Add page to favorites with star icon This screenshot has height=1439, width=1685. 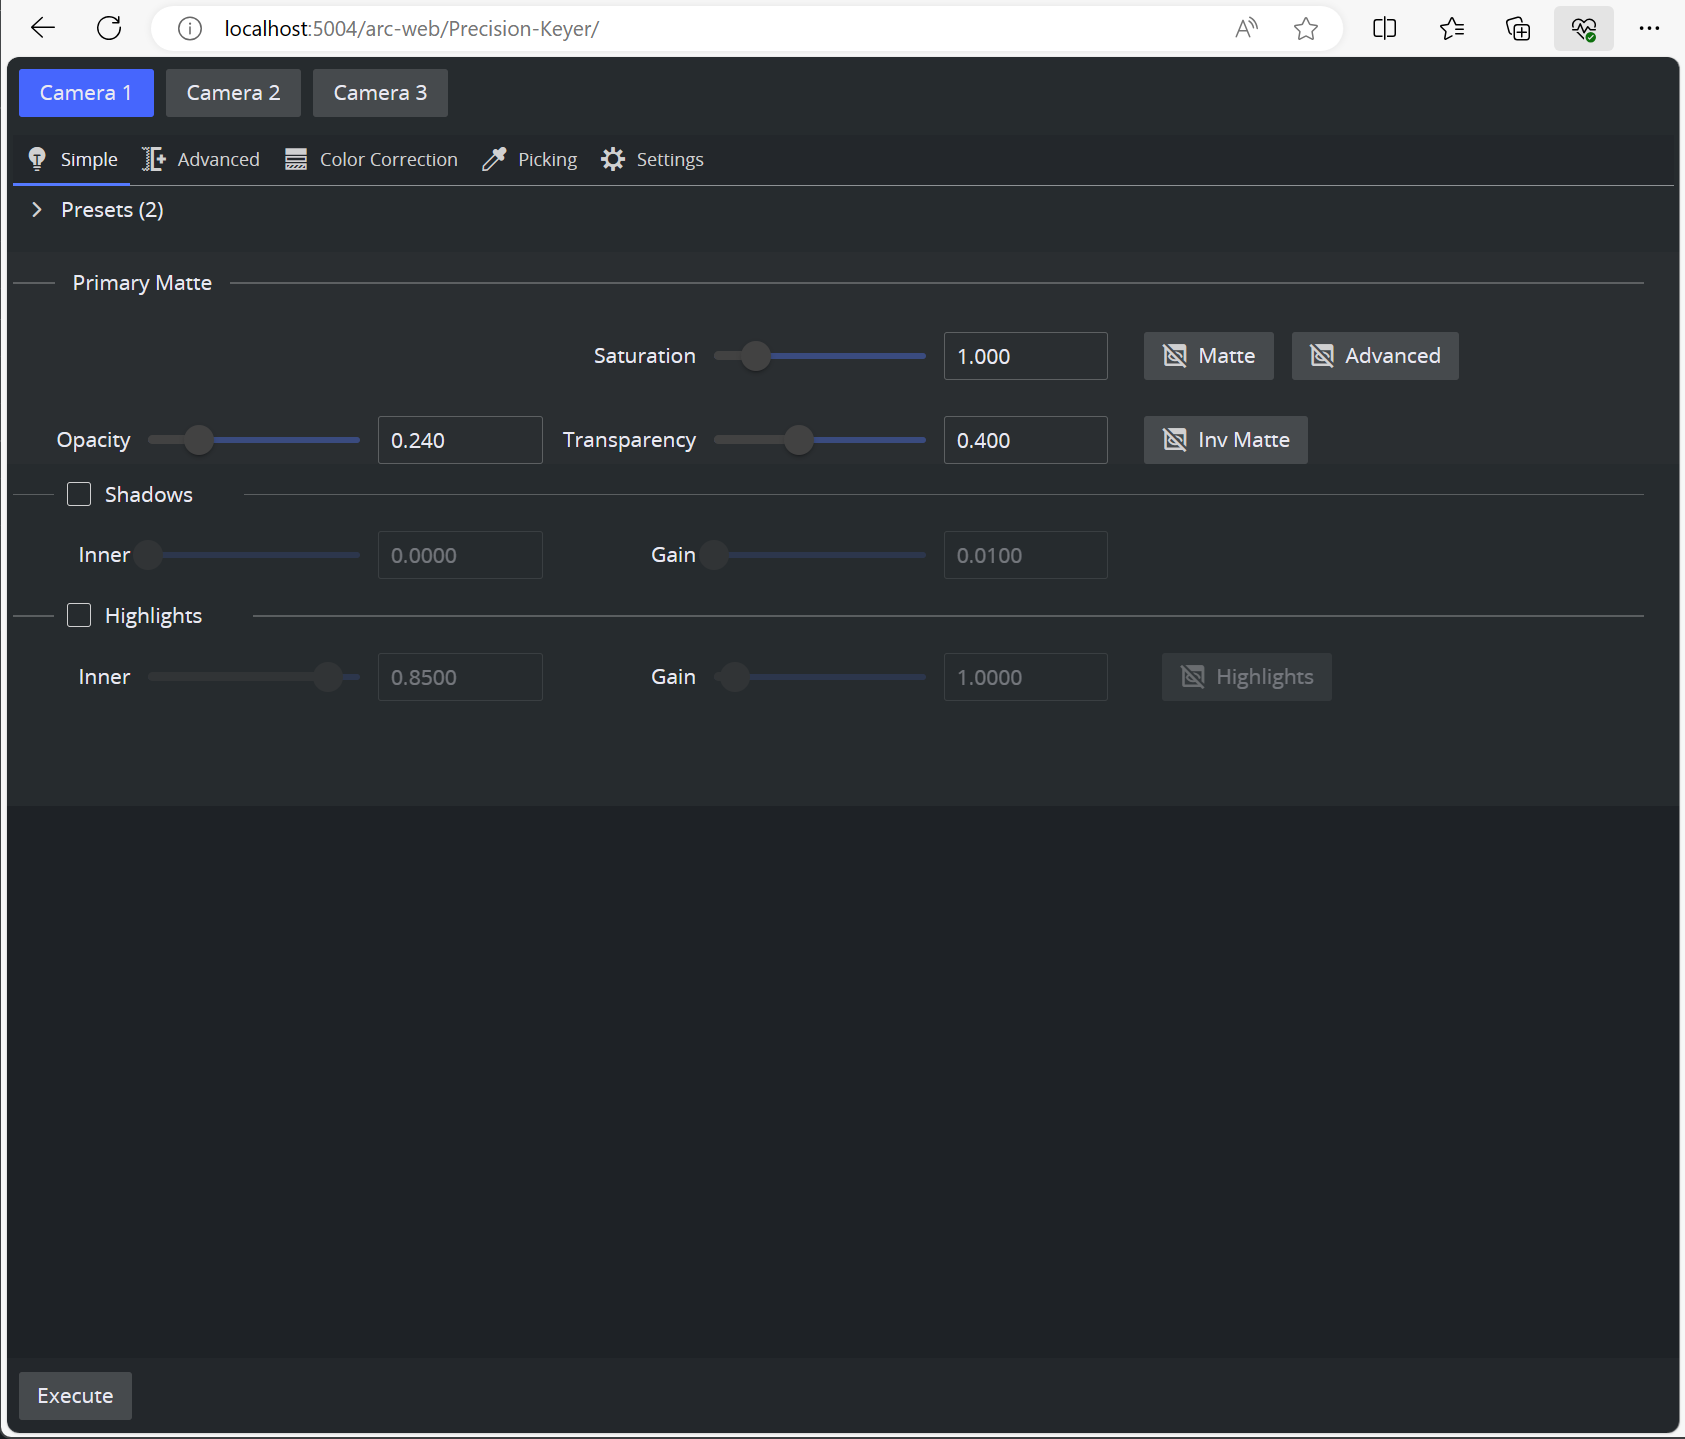[x=1305, y=29]
